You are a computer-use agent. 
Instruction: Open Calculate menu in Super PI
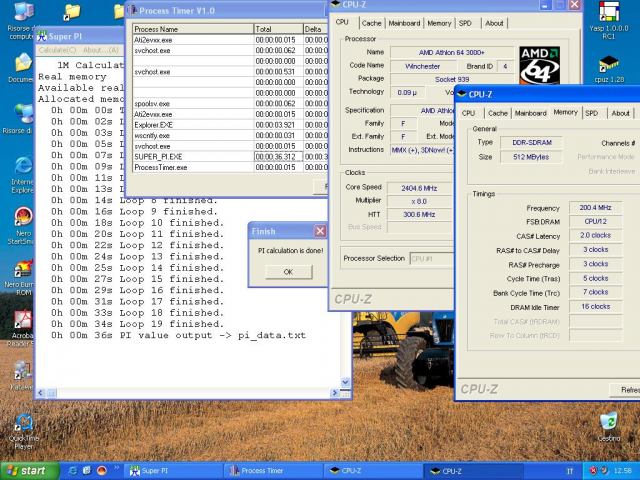click(x=57, y=50)
